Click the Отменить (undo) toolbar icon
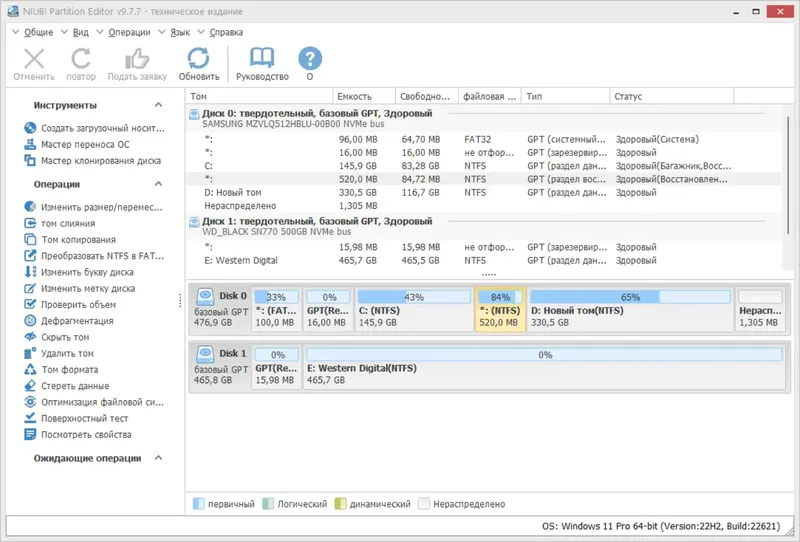 click(34, 59)
